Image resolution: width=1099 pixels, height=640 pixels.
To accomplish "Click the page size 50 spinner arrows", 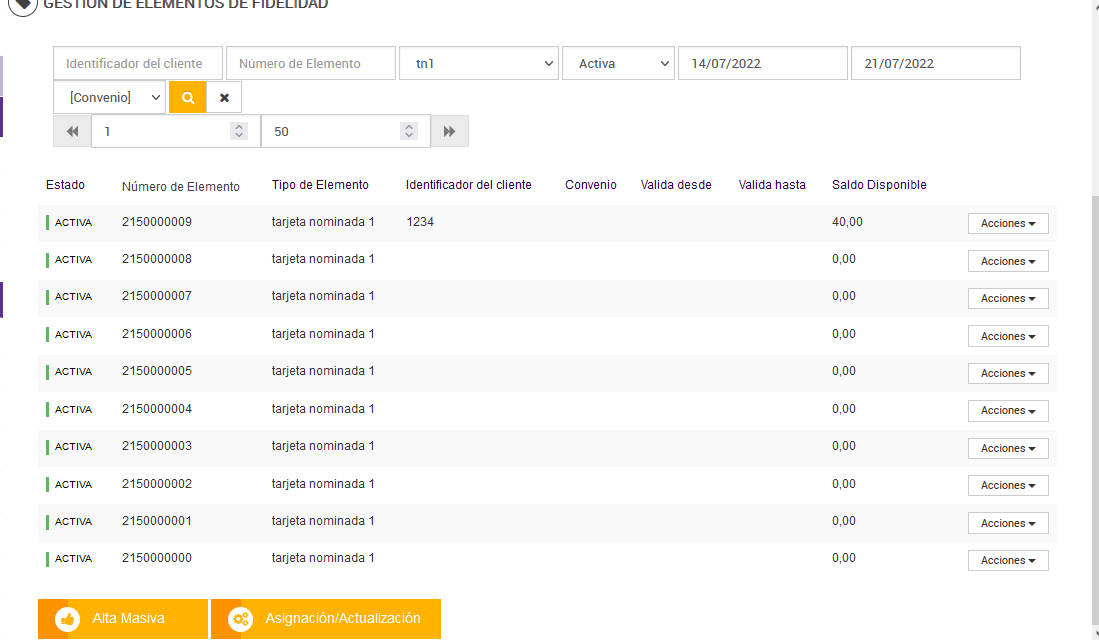I will pos(409,131).
